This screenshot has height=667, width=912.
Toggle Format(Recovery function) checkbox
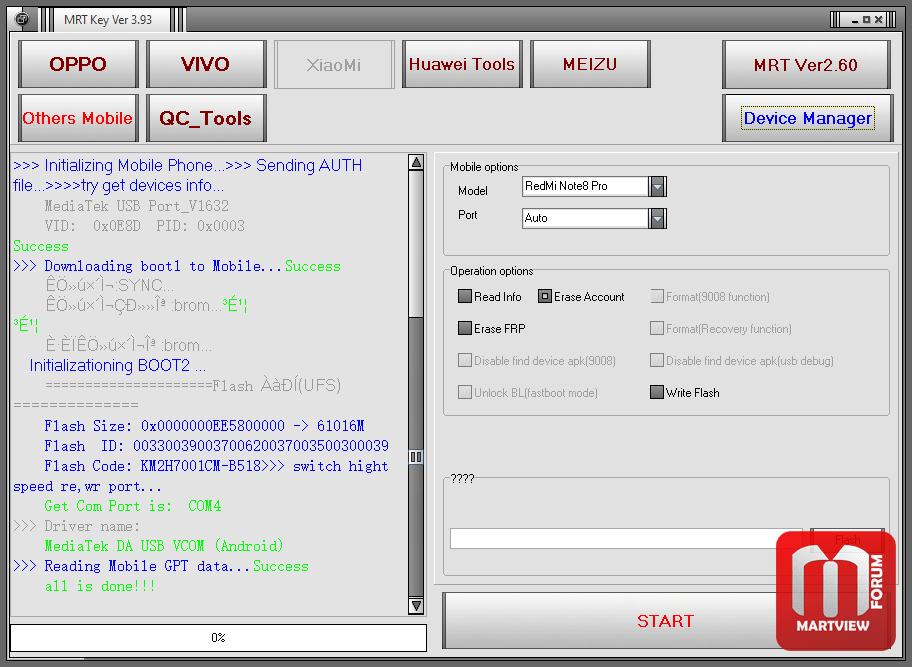[x=657, y=329]
